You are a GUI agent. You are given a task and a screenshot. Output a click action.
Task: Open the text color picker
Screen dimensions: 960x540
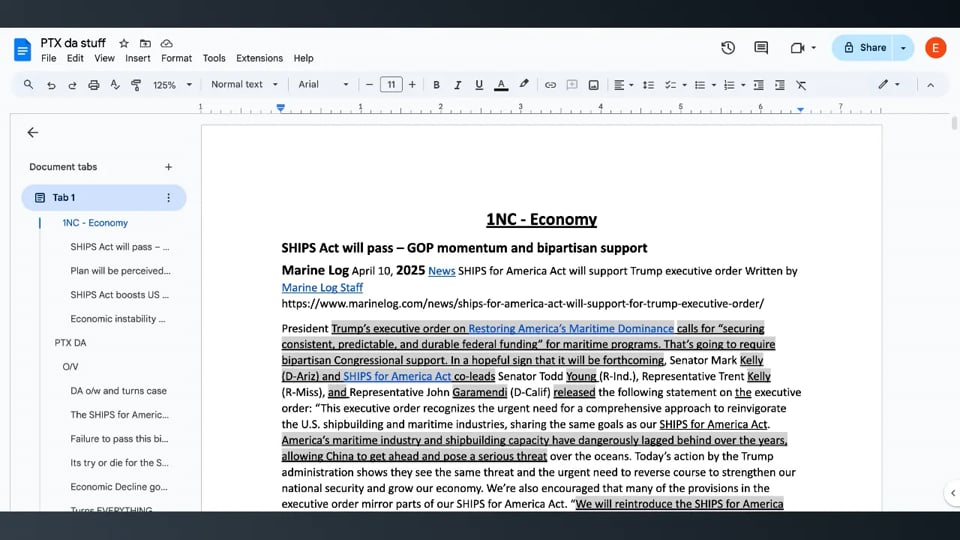coord(501,85)
